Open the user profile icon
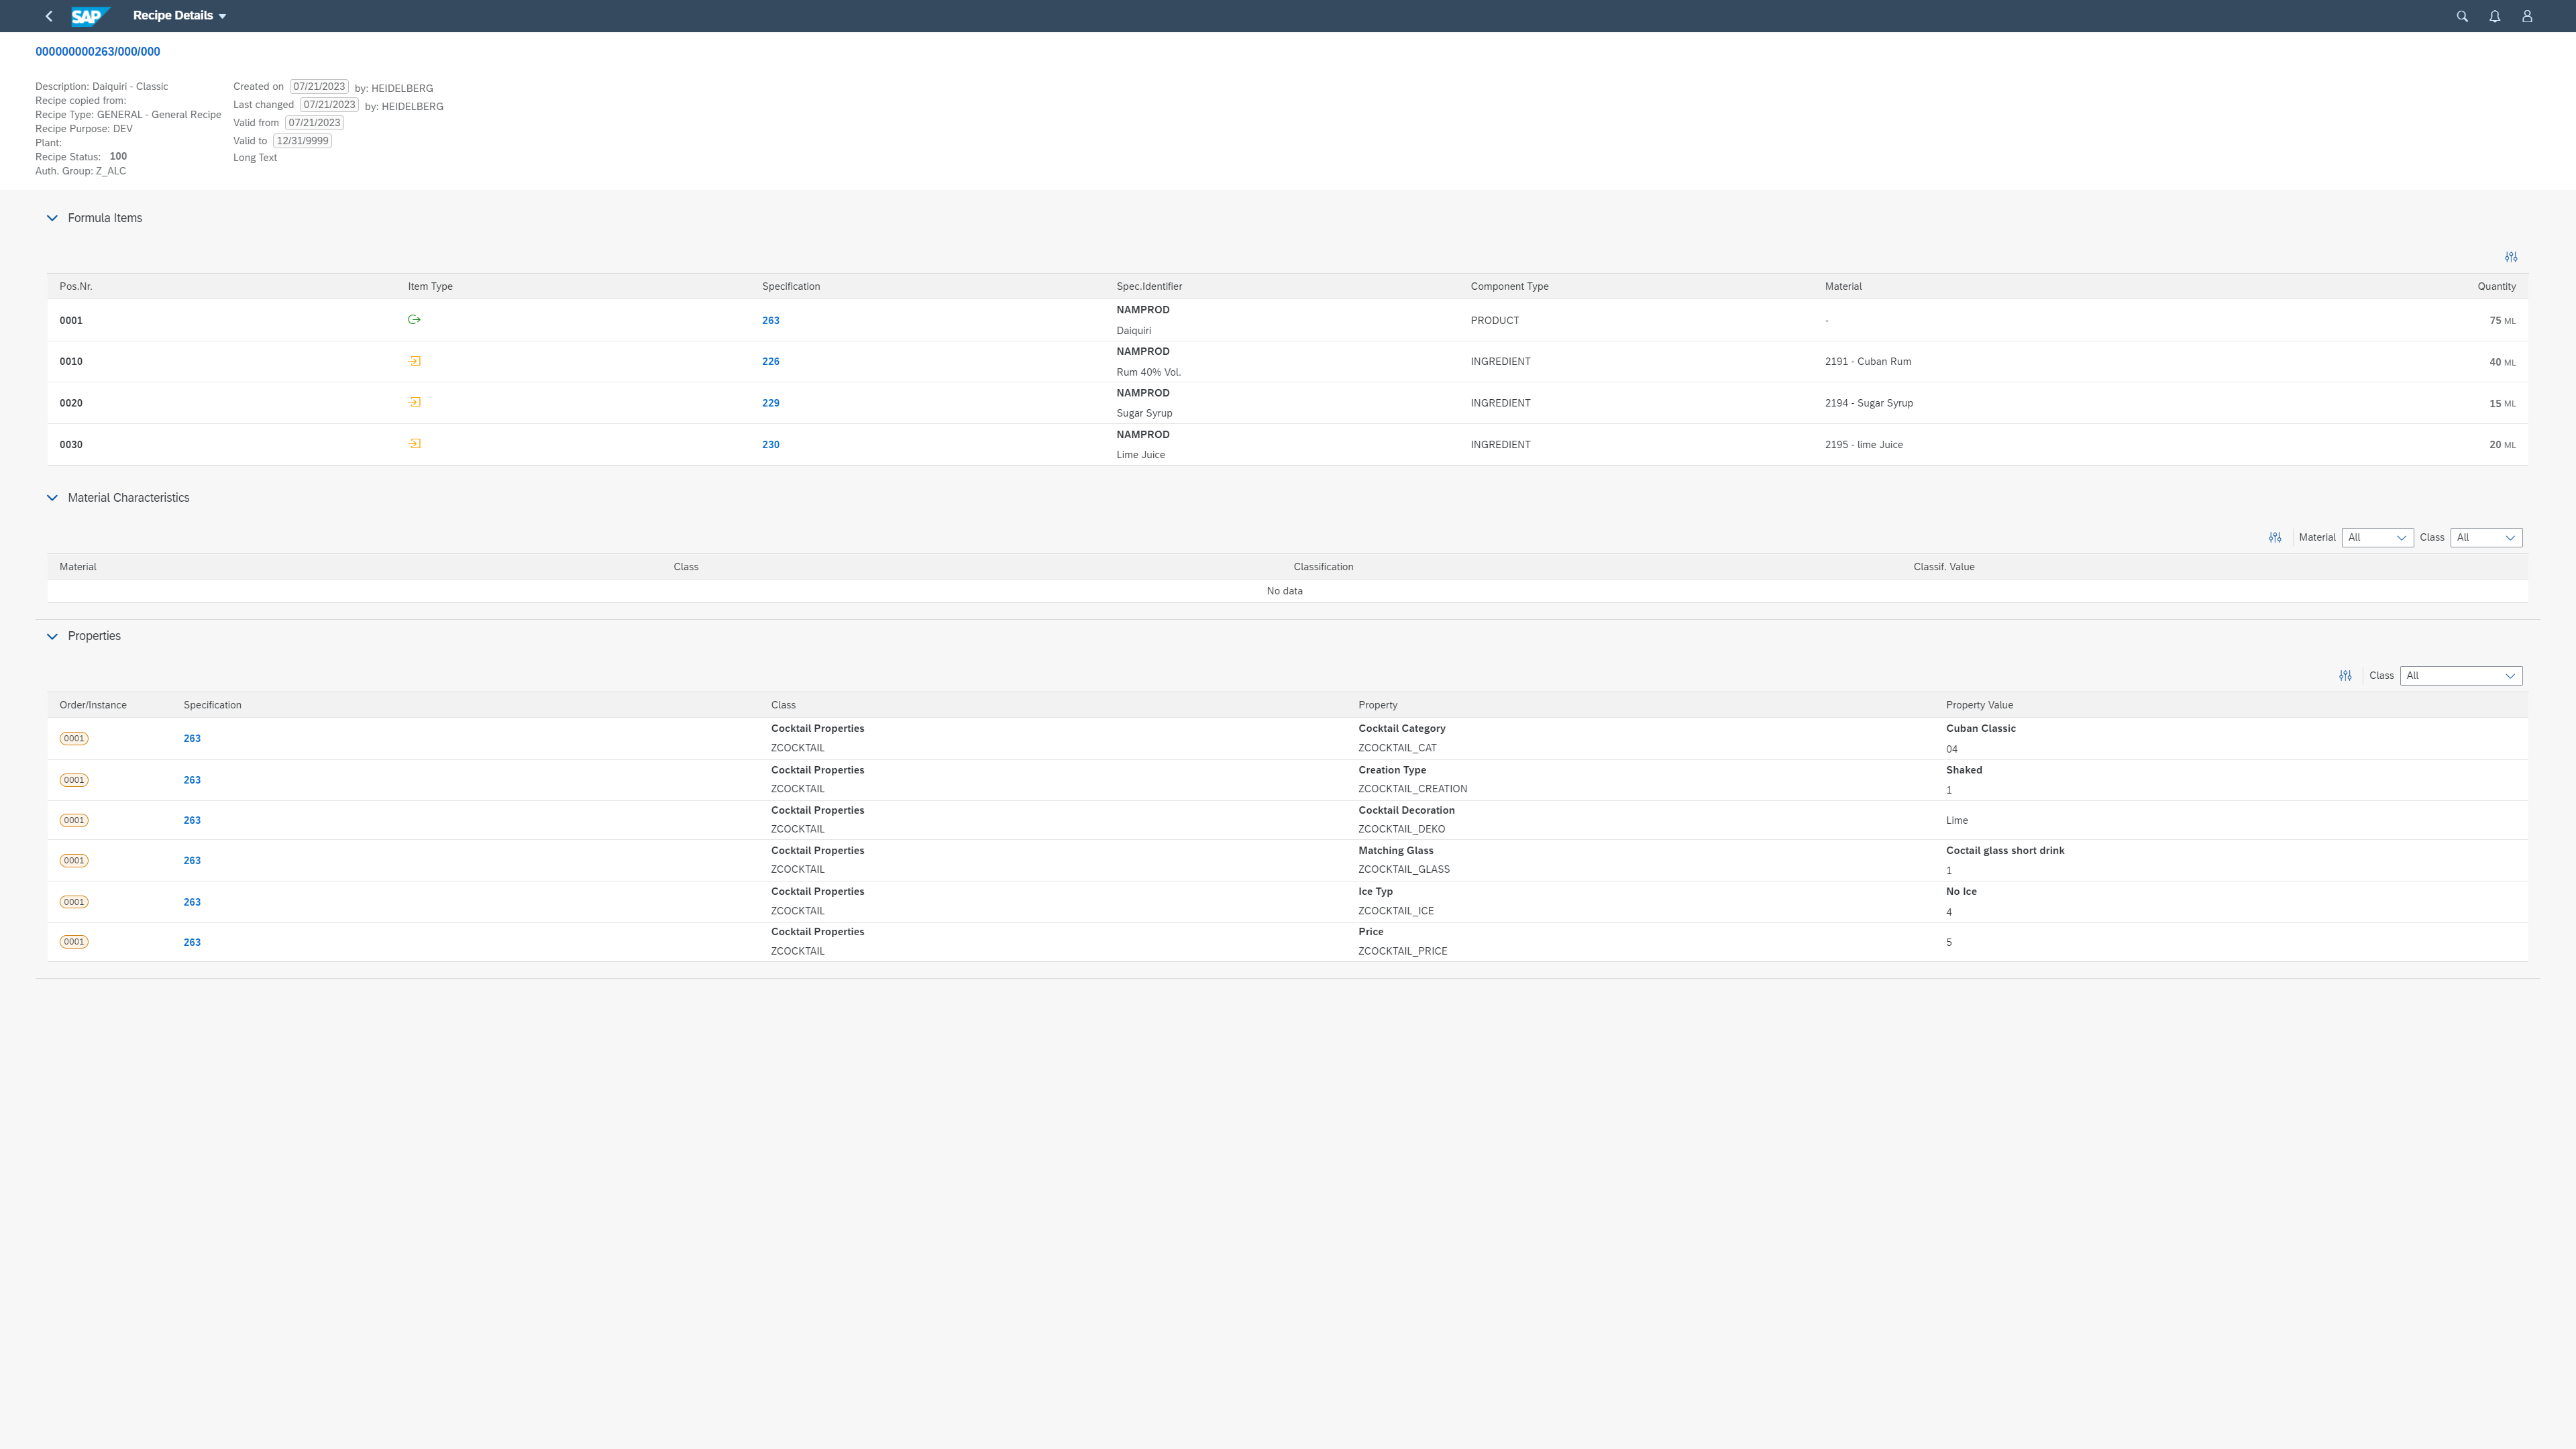The height and width of the screenshot is (1449, 2576). click(2527, 16)
